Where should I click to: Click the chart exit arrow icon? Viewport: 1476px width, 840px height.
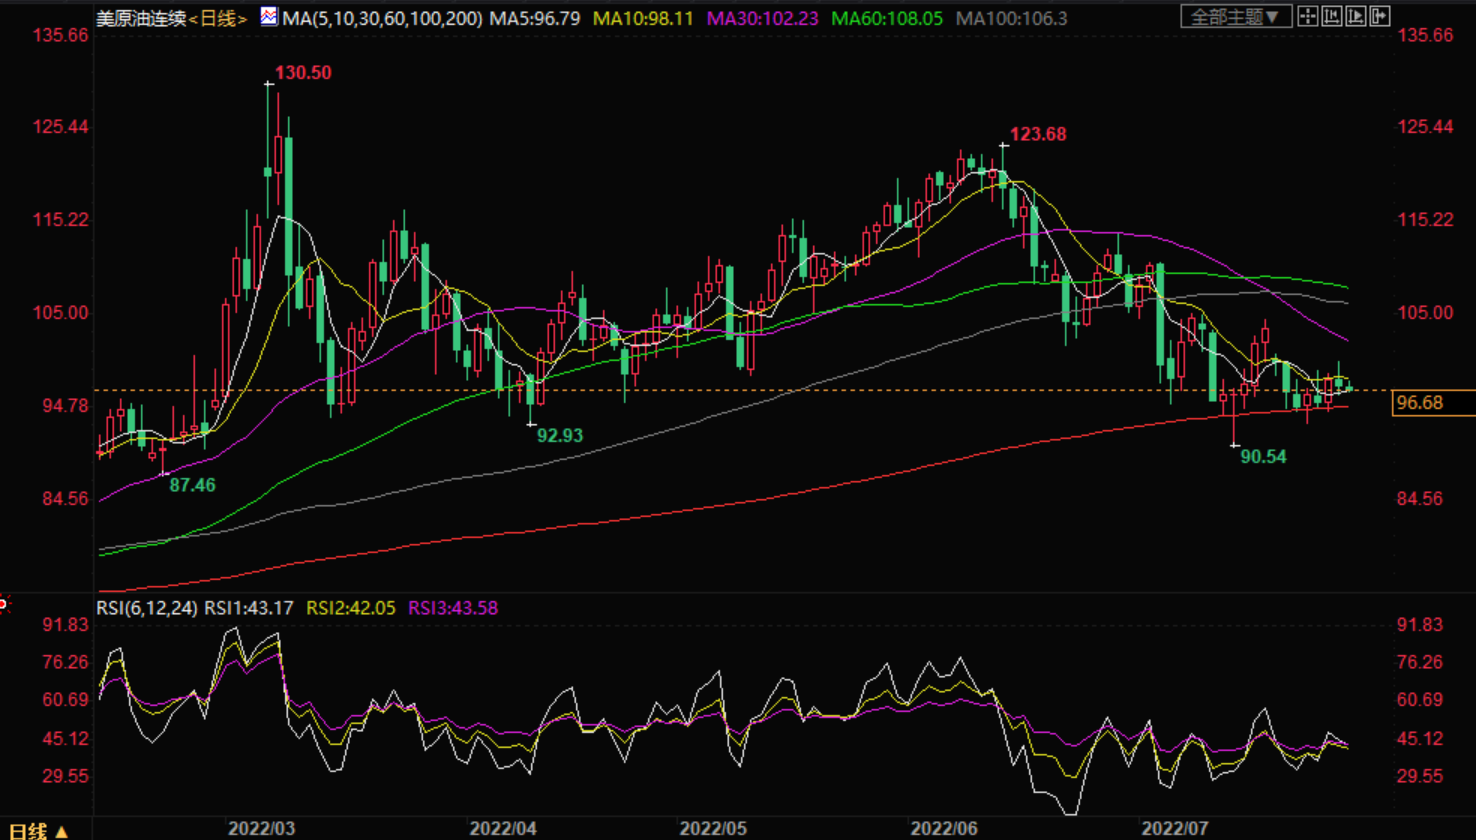(1379, 16)
